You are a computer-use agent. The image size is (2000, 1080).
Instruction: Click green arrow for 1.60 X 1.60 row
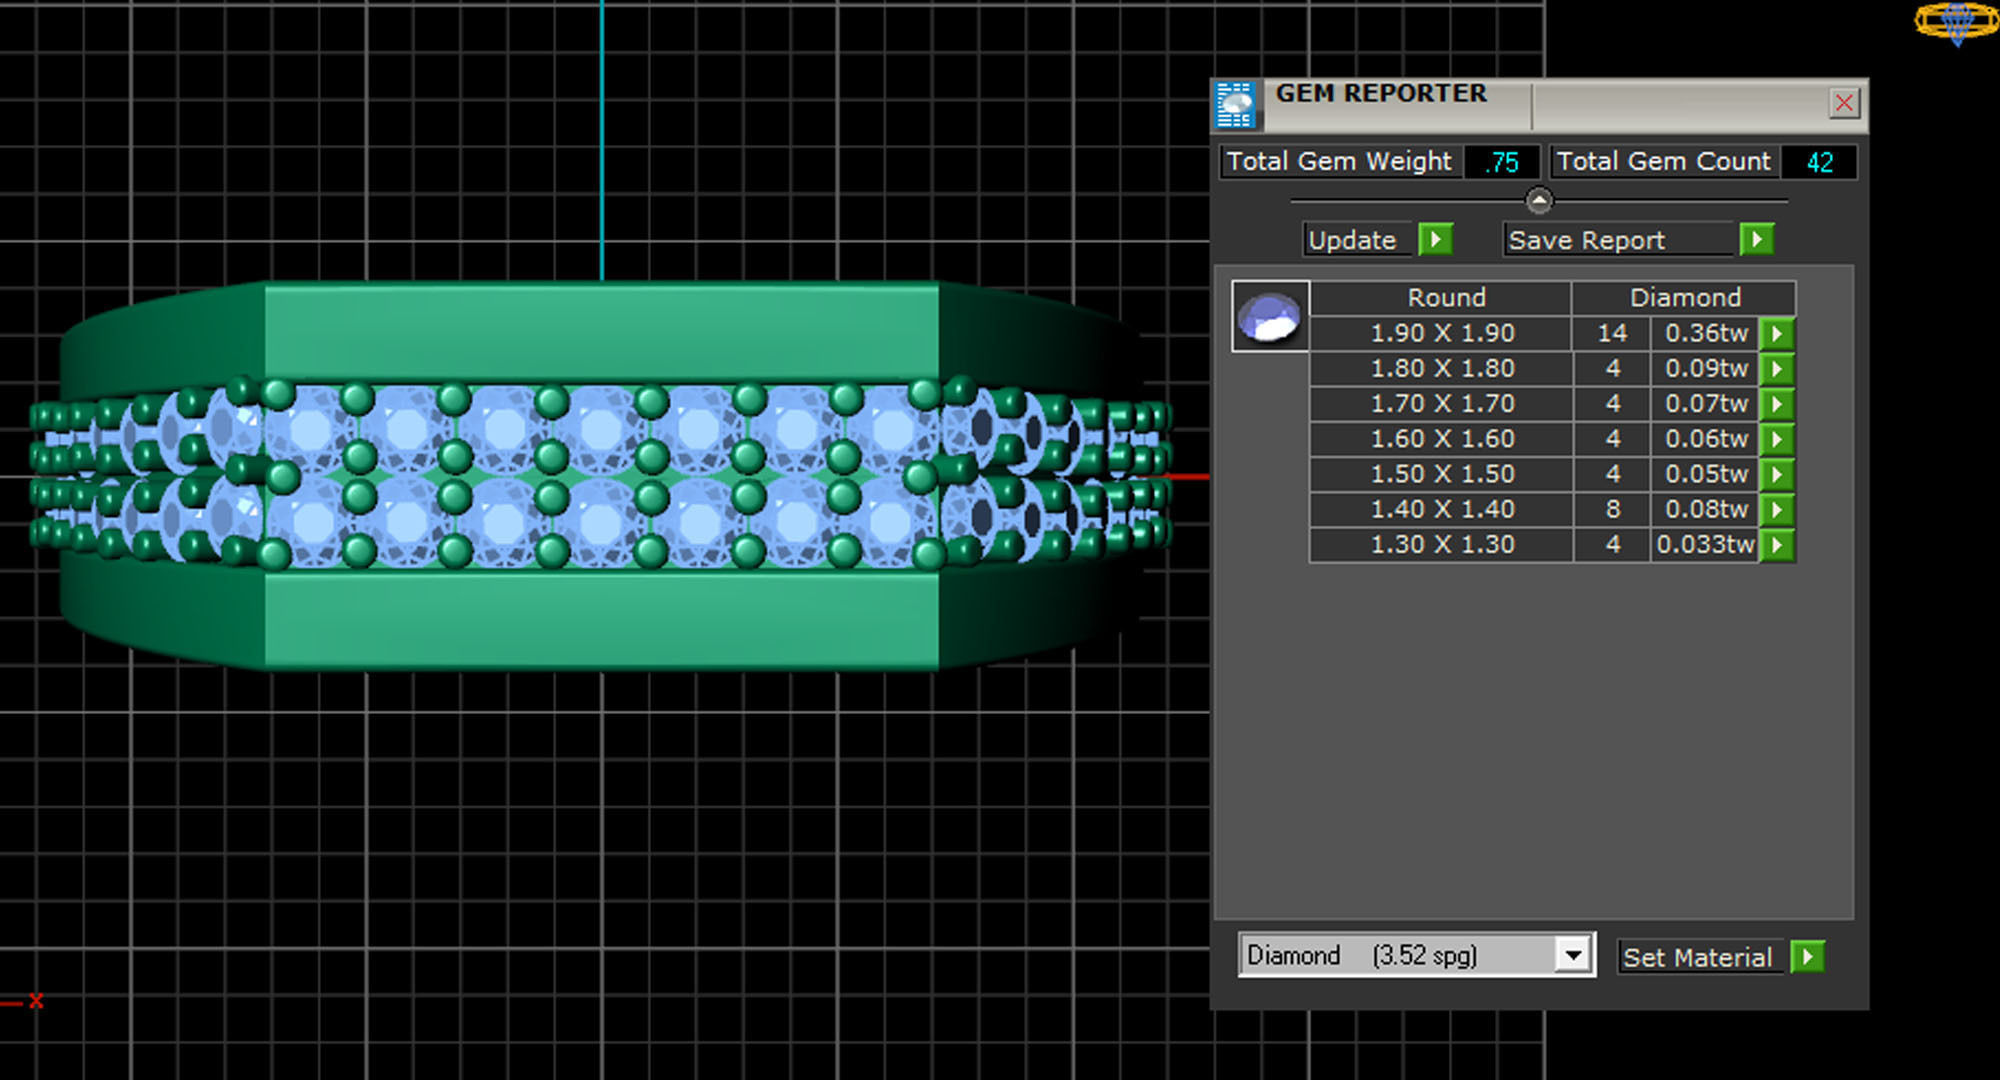point(1777,439)
